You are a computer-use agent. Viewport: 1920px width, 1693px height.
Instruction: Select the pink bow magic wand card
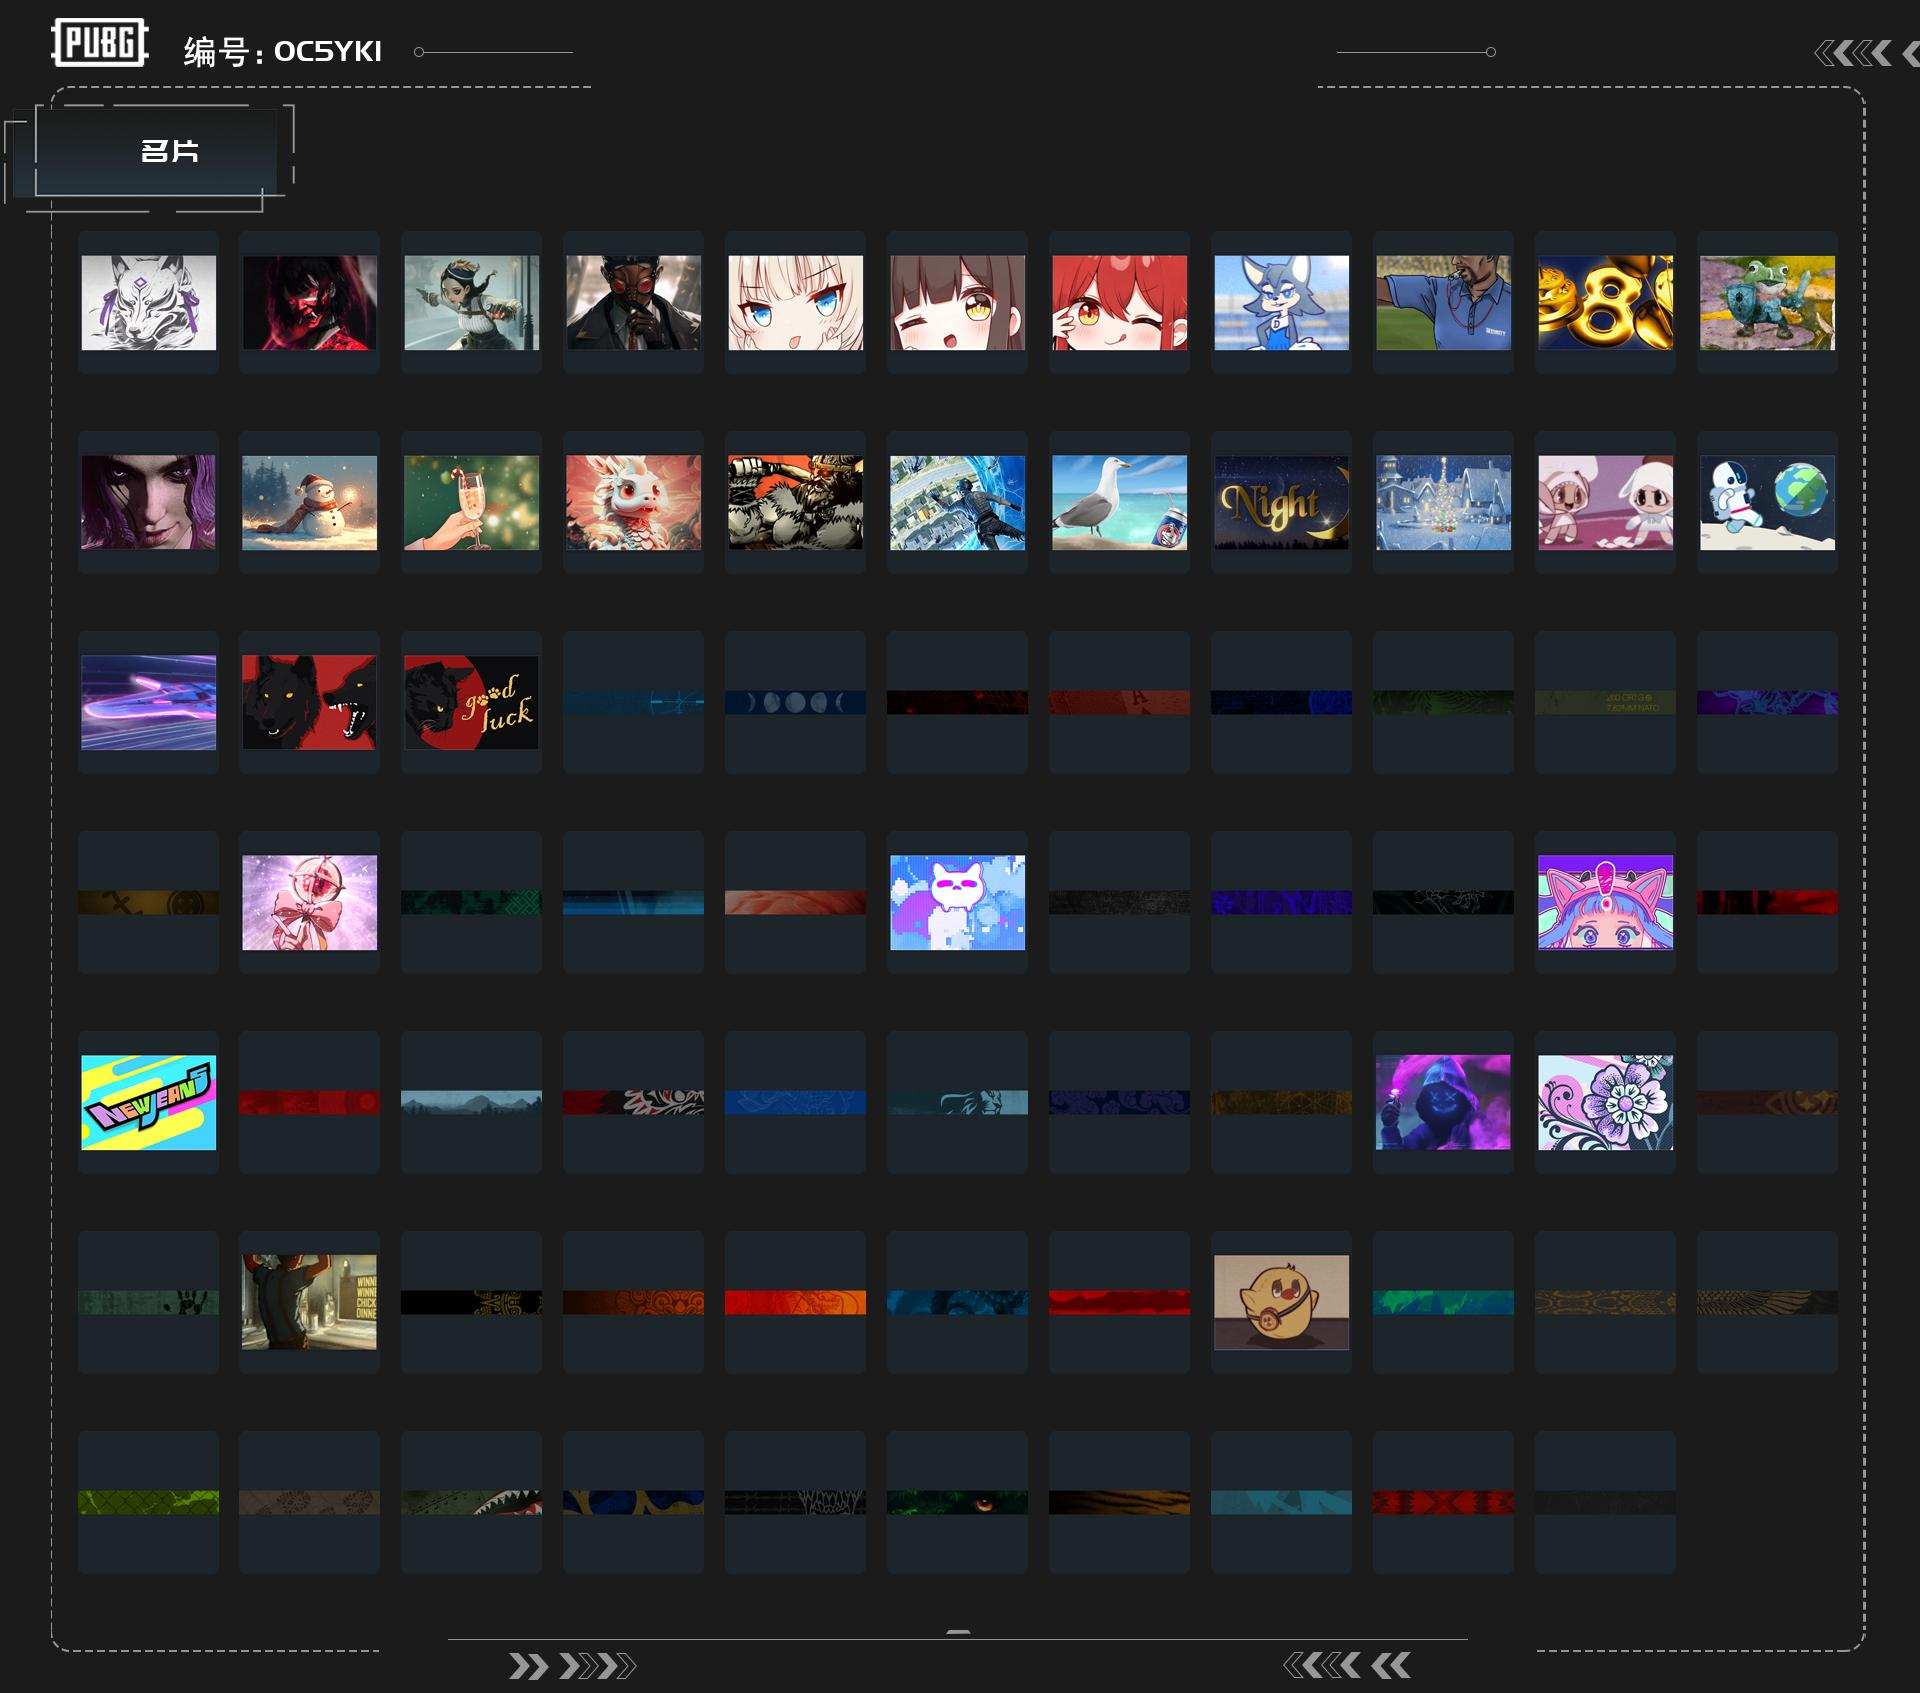tap(310, 902)
